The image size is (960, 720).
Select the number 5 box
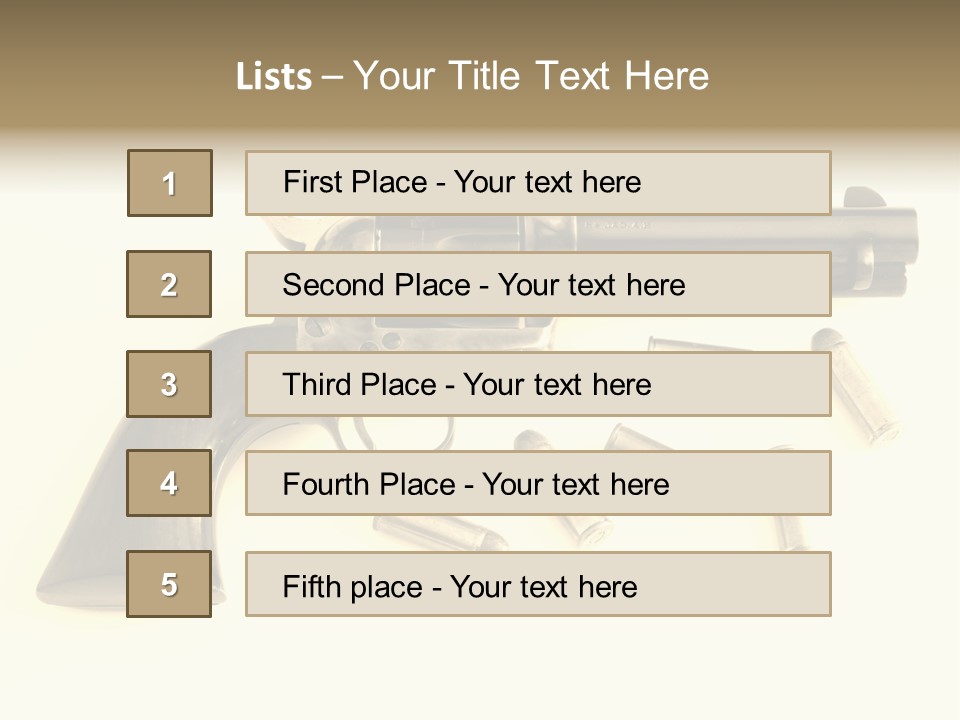click(x=169, y=583)
